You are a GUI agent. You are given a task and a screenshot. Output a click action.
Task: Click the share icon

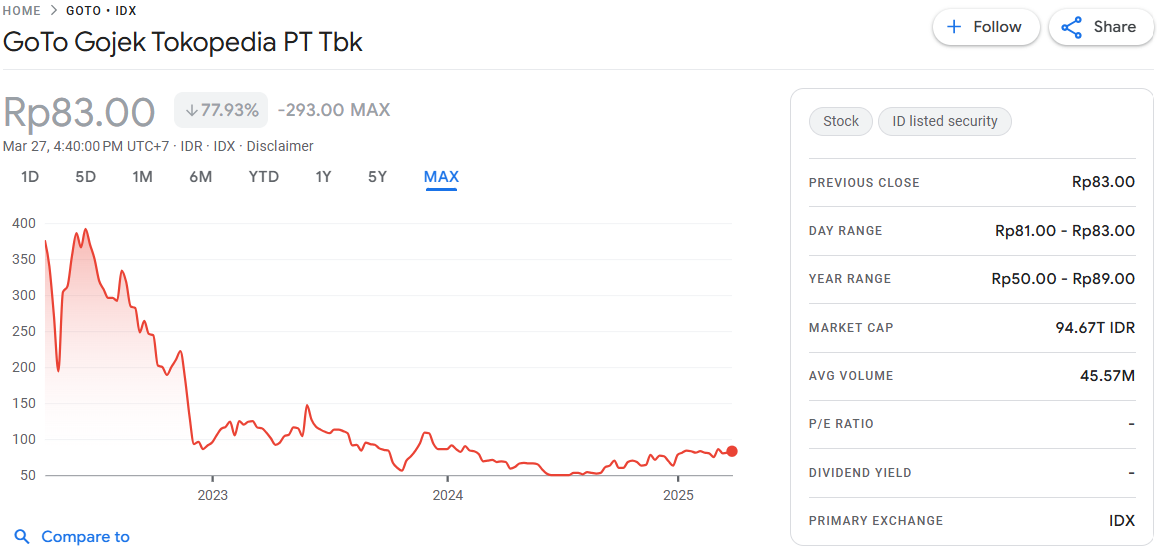tap(1072, 27)
